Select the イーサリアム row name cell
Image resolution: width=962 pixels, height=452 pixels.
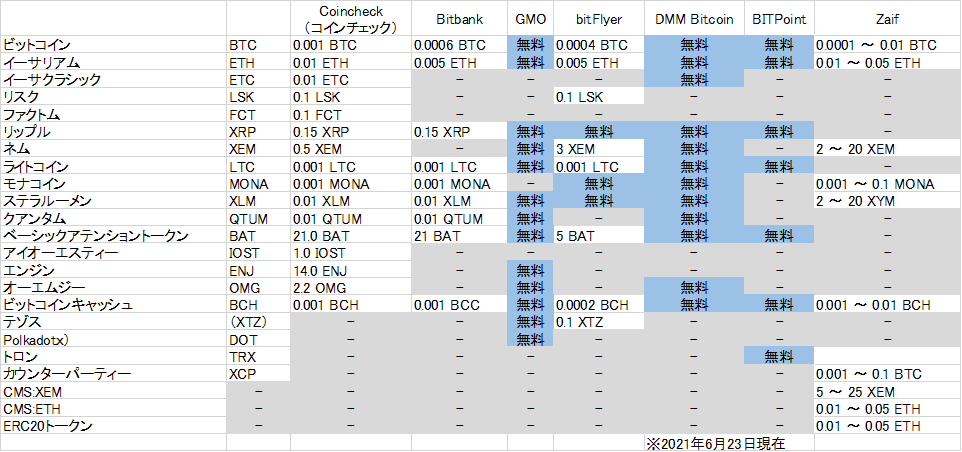114,62
